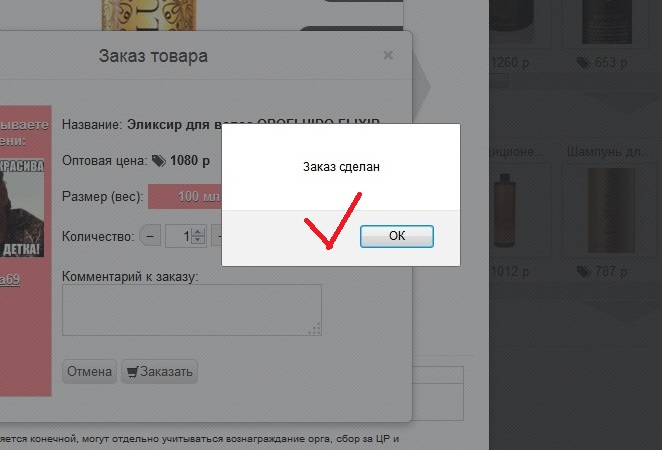Open the Шампунь product thumbnail
Viewport: 662px width, 450px height.
click(611, 210)
